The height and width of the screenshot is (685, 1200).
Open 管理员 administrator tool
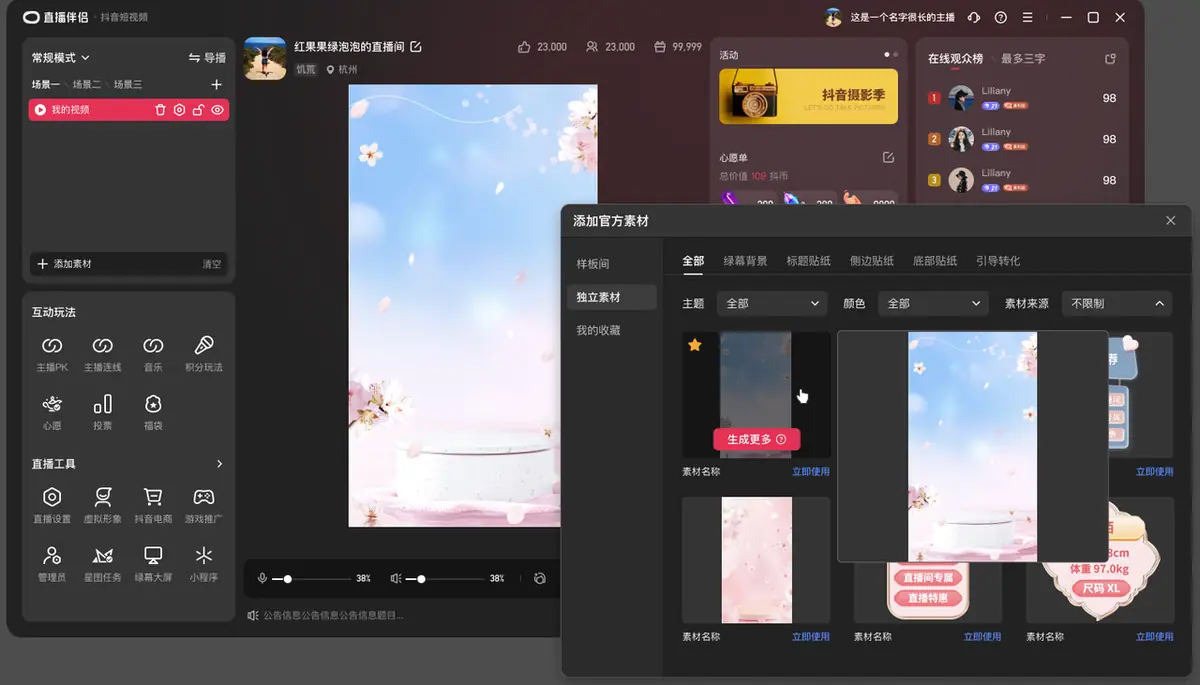pyautogui.click(x=52, y=563)
